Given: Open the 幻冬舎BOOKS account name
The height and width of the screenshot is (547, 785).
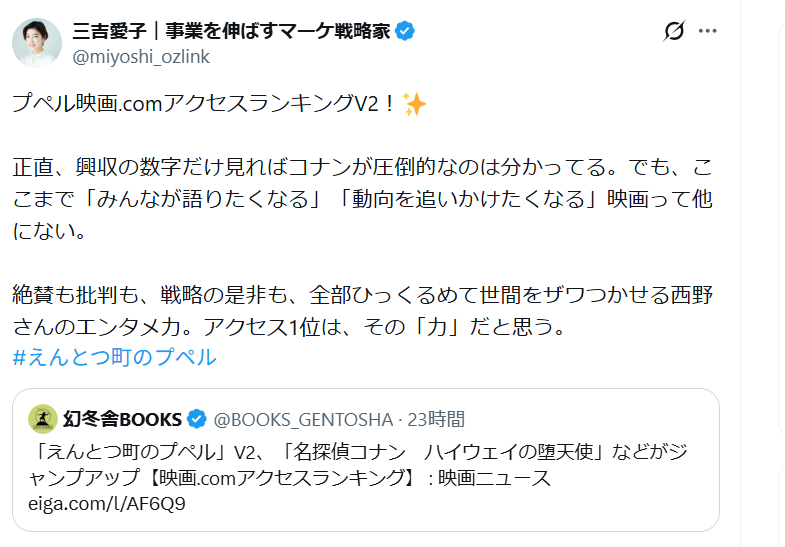Looking at the screenshot, I should tap(122, 418).
